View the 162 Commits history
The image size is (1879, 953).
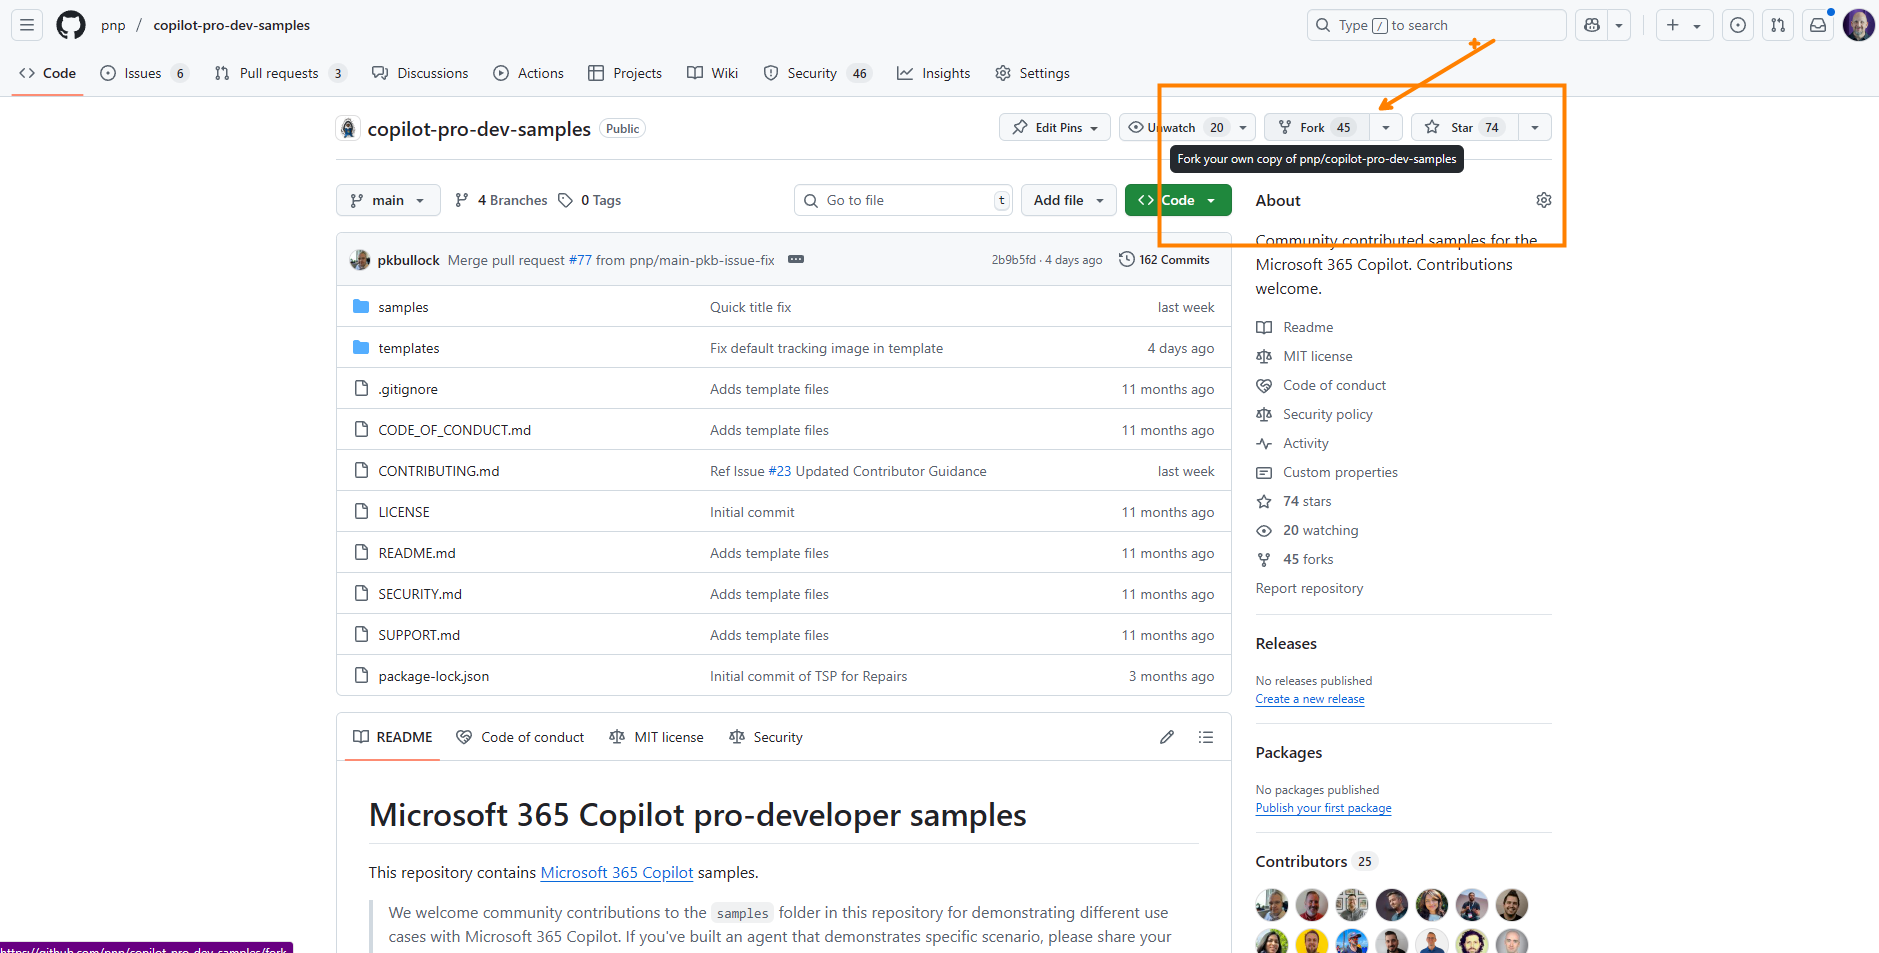point(1164,259)
